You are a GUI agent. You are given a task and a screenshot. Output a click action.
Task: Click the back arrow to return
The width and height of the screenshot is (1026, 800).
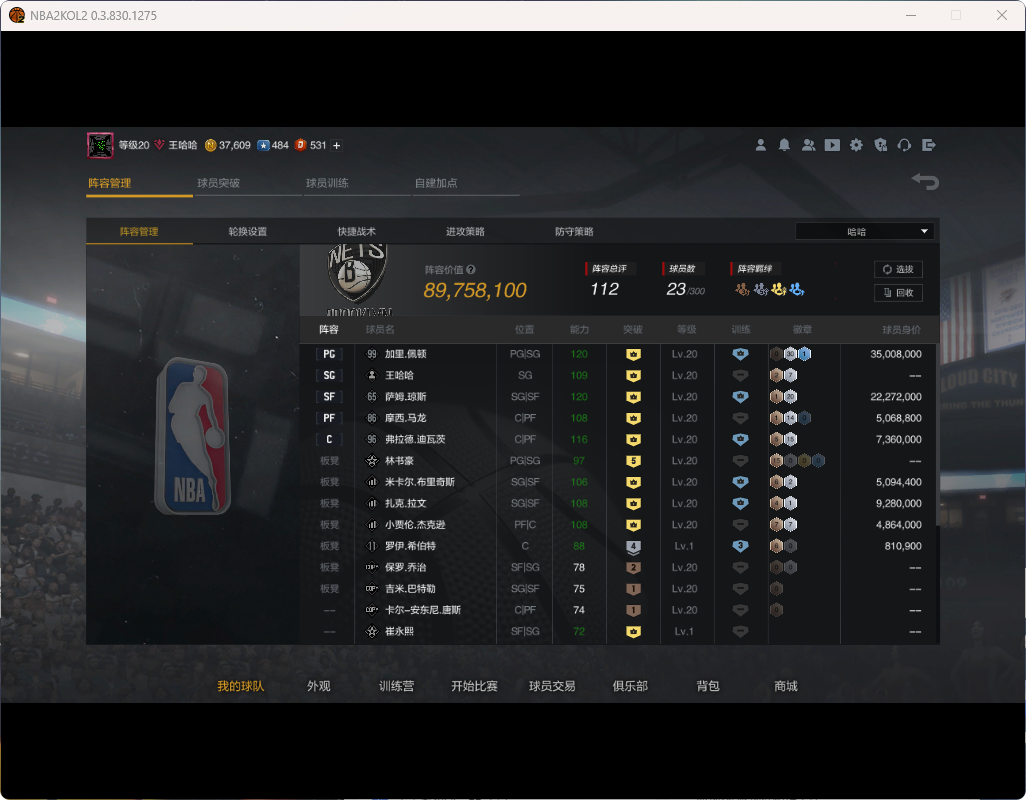925,181
